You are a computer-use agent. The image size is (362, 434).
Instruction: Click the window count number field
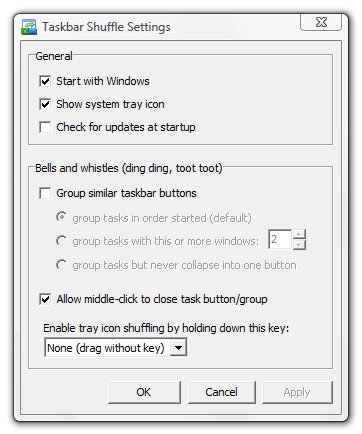[280, 239]
